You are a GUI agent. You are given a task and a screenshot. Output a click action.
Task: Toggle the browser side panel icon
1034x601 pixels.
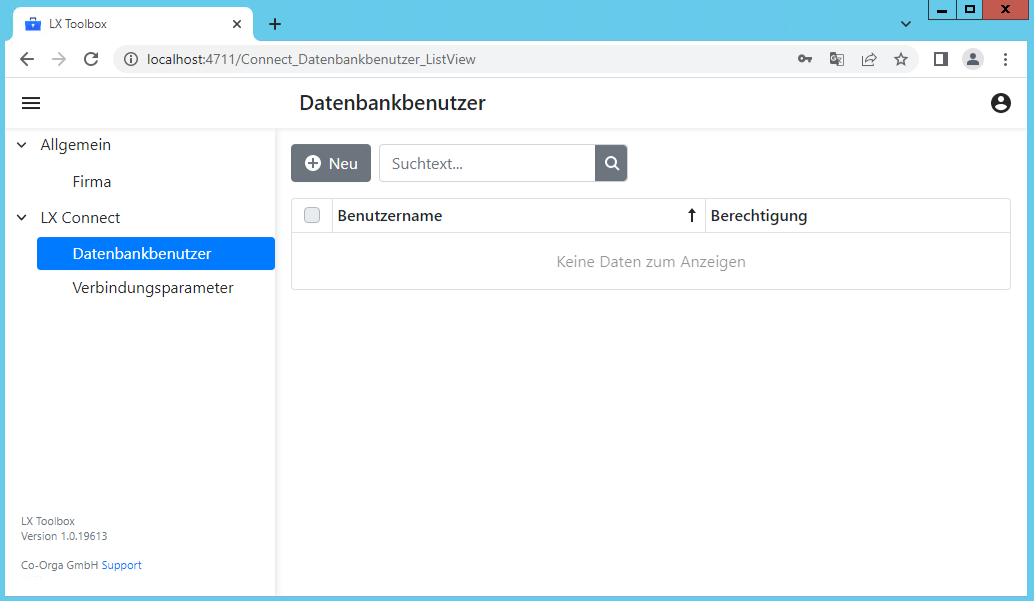(x=940, y=59)
